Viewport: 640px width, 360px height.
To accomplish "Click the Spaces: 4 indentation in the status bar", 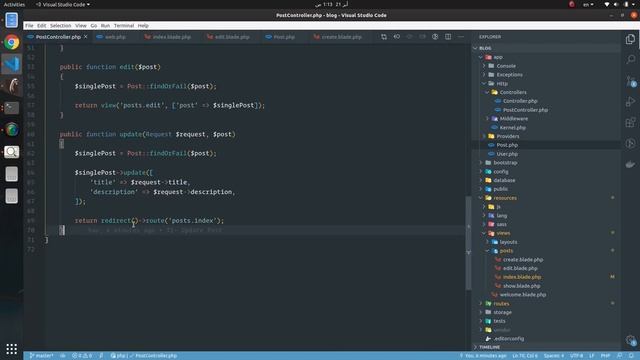I will [553, 356].
